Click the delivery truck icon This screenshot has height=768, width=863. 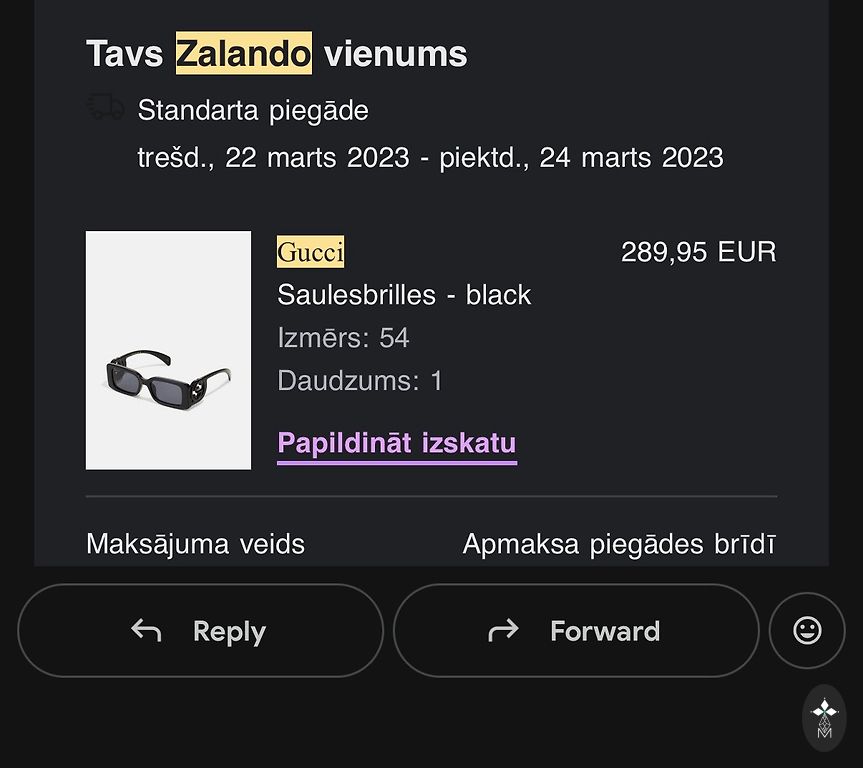click(106, 107)
